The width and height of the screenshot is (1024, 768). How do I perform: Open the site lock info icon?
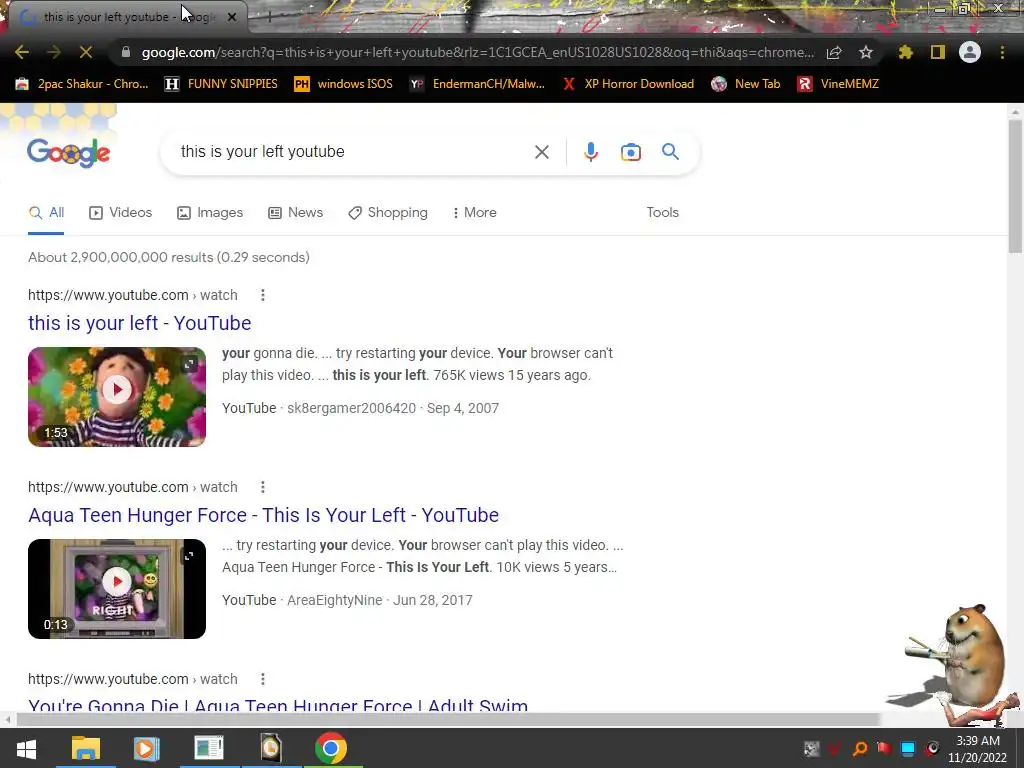pos(126,52)
